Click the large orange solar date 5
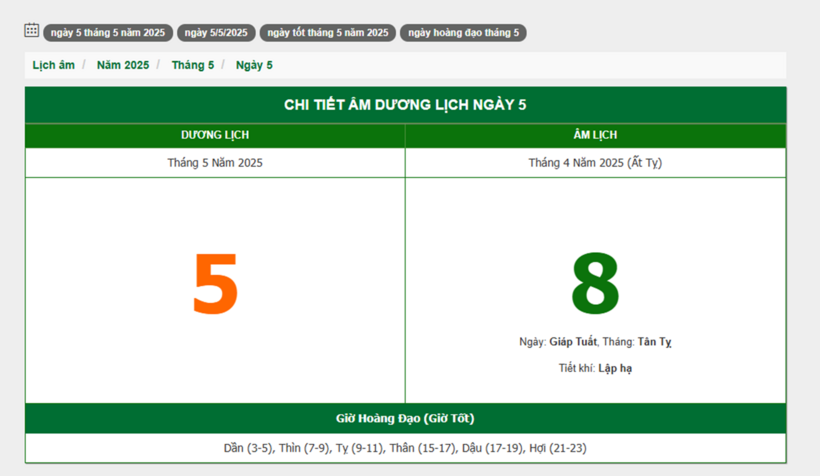This screenshot has width=820, height=476. point(215,286)
